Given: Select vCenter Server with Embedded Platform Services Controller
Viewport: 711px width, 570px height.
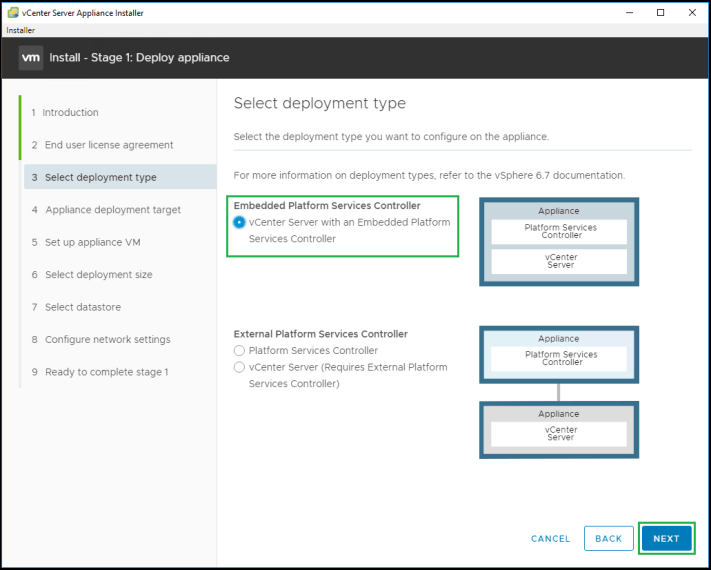Looking at the screenshot, I should (x=240, y=222).
